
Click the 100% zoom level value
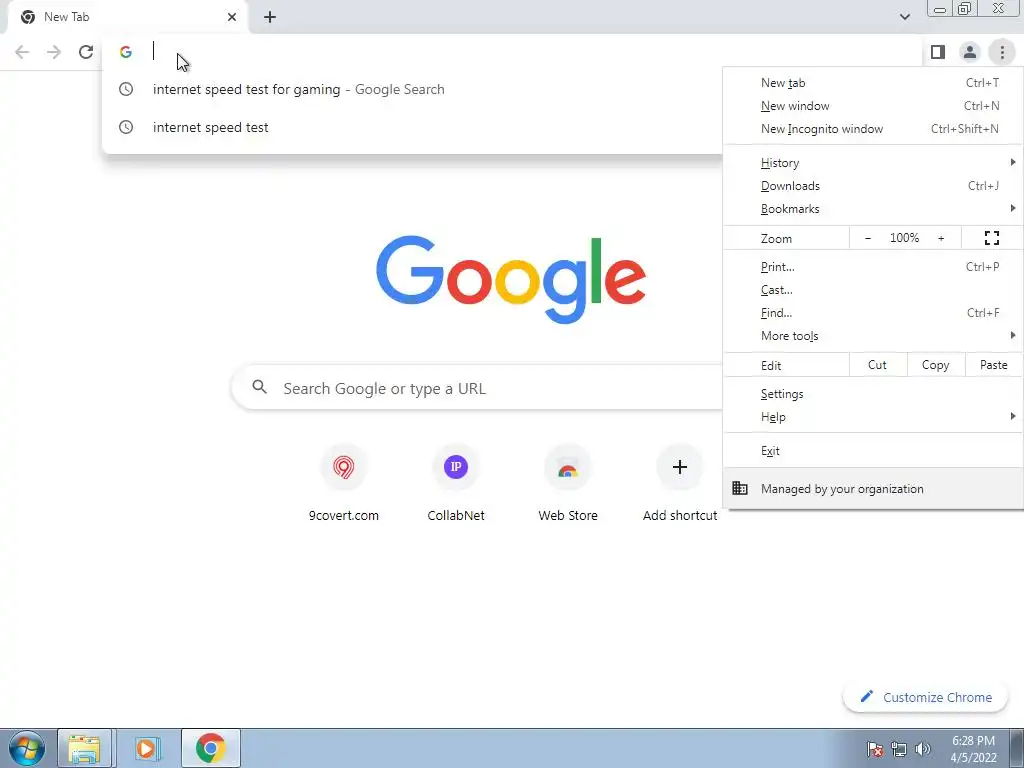point(904,238)
